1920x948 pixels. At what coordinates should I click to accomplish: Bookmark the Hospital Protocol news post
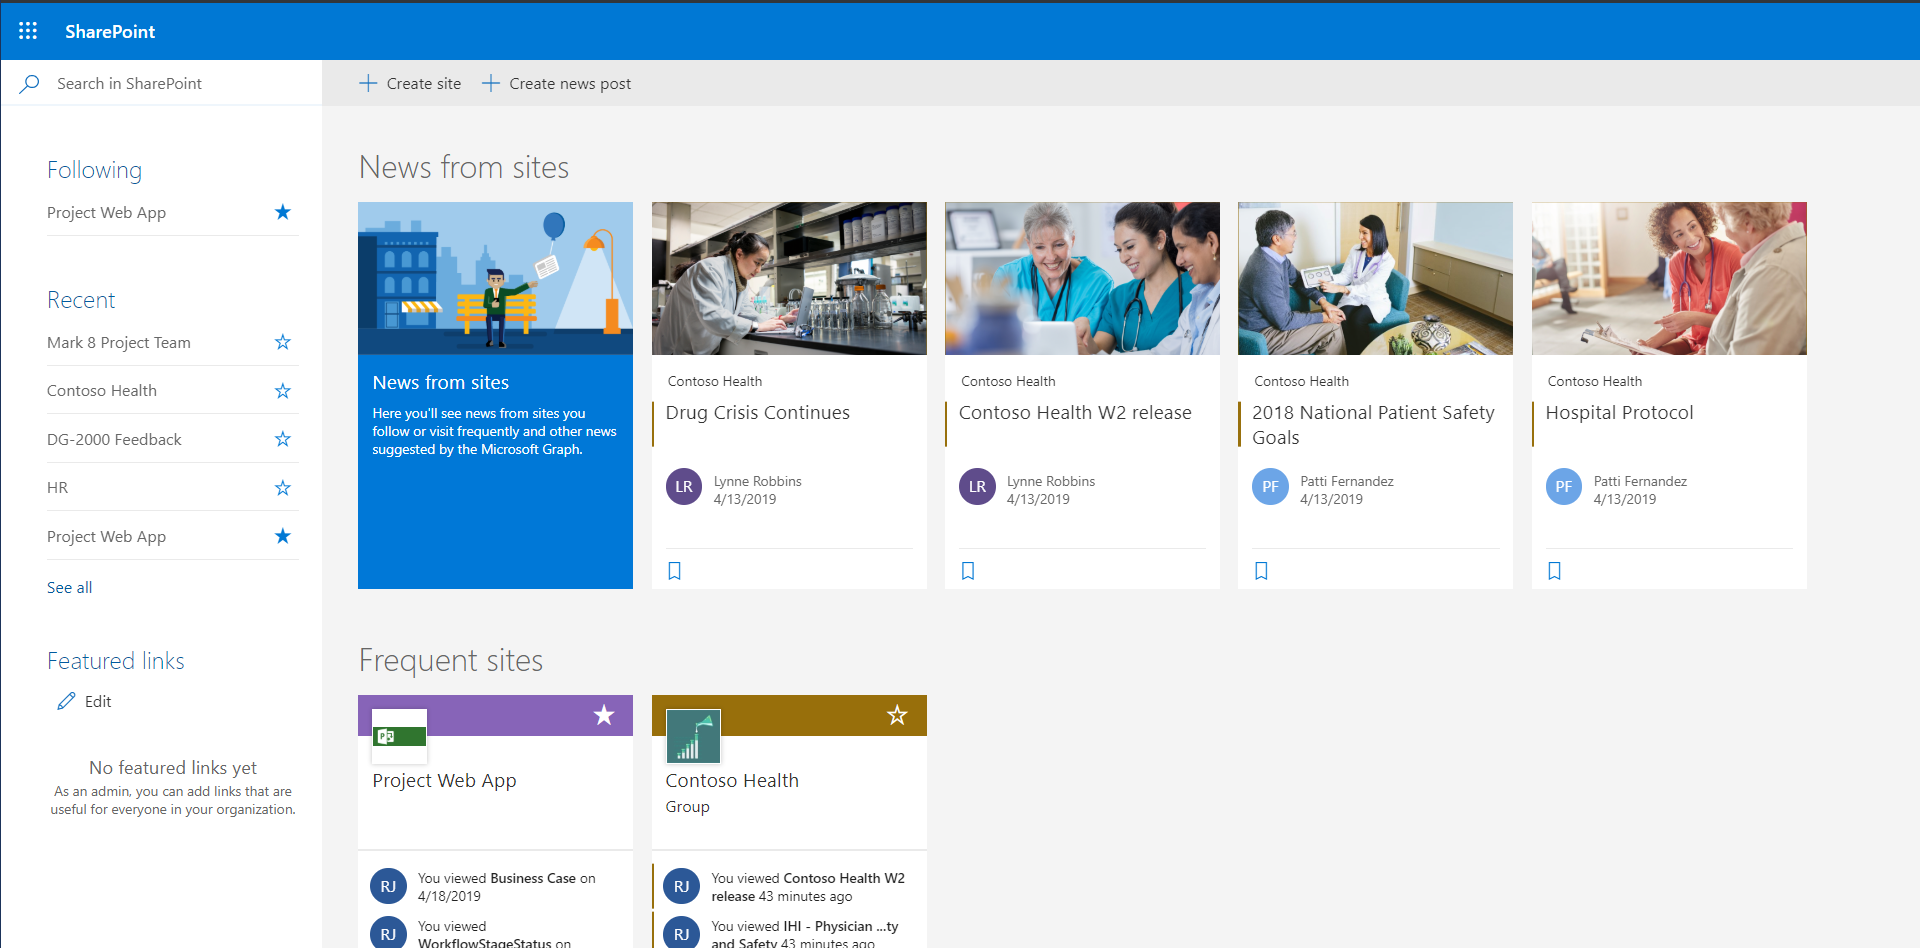pyautogui.click(x=1555, y=571)
